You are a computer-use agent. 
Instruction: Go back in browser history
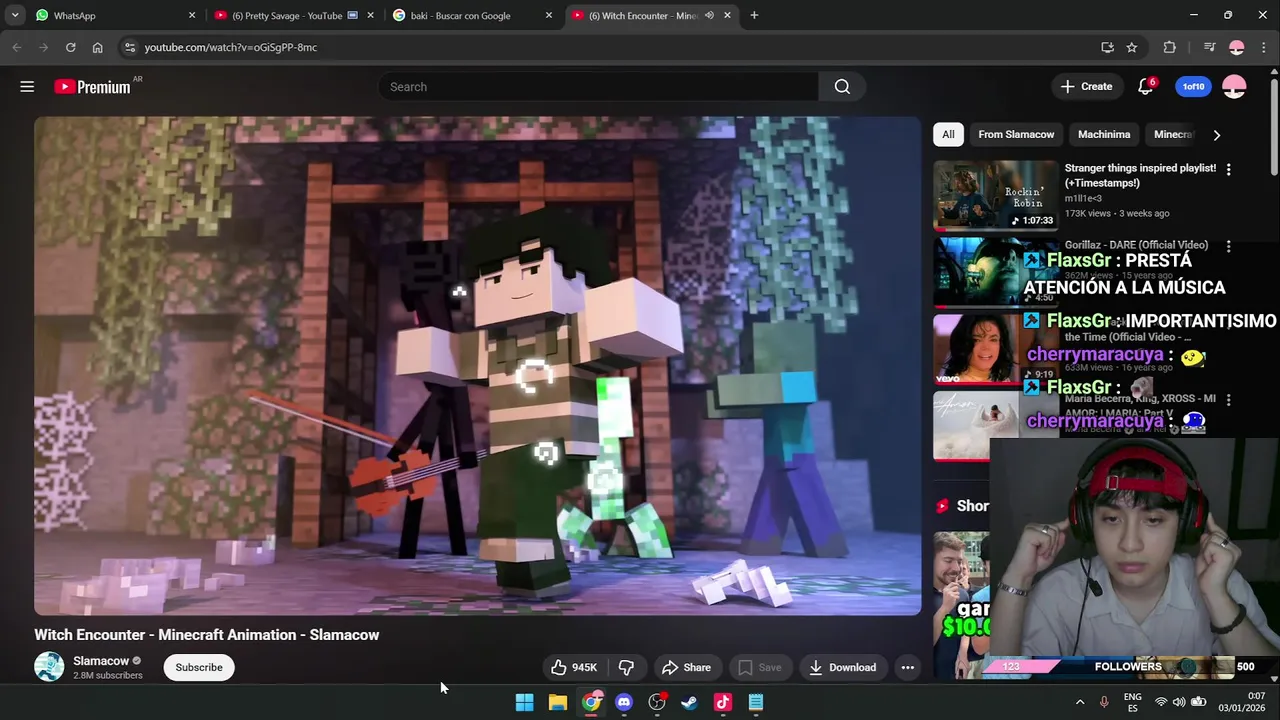[16, 47]
